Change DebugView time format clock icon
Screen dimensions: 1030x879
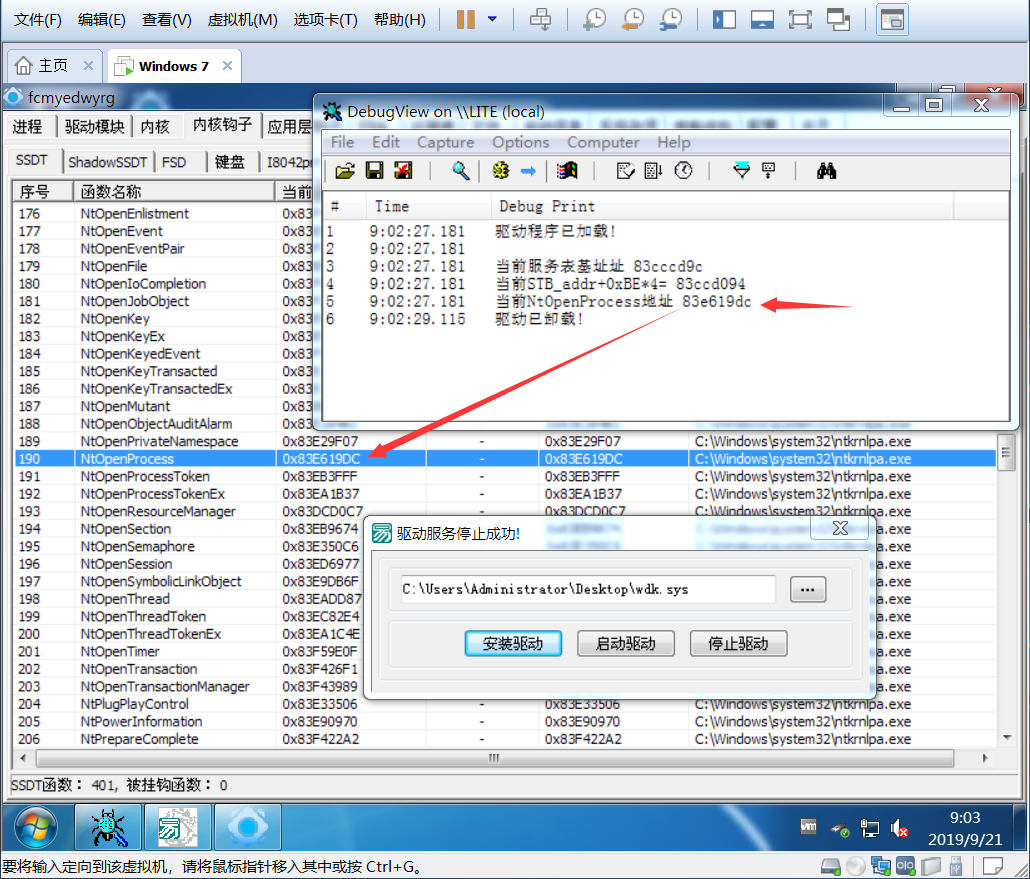click(x=683, y=171)
